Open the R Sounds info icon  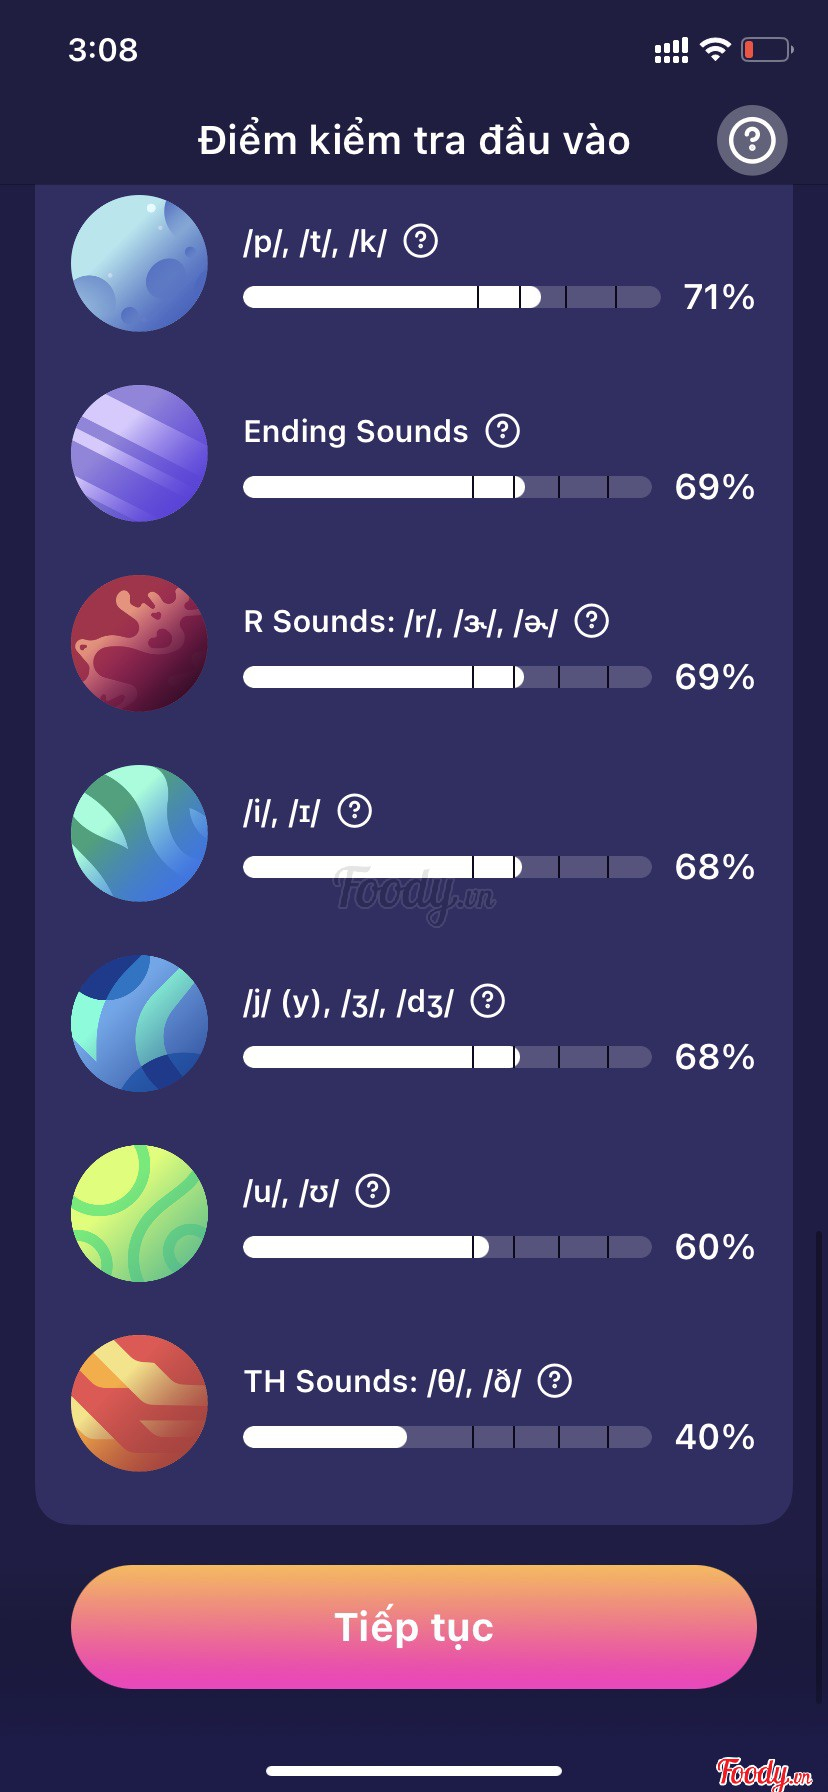coord(592,621)
